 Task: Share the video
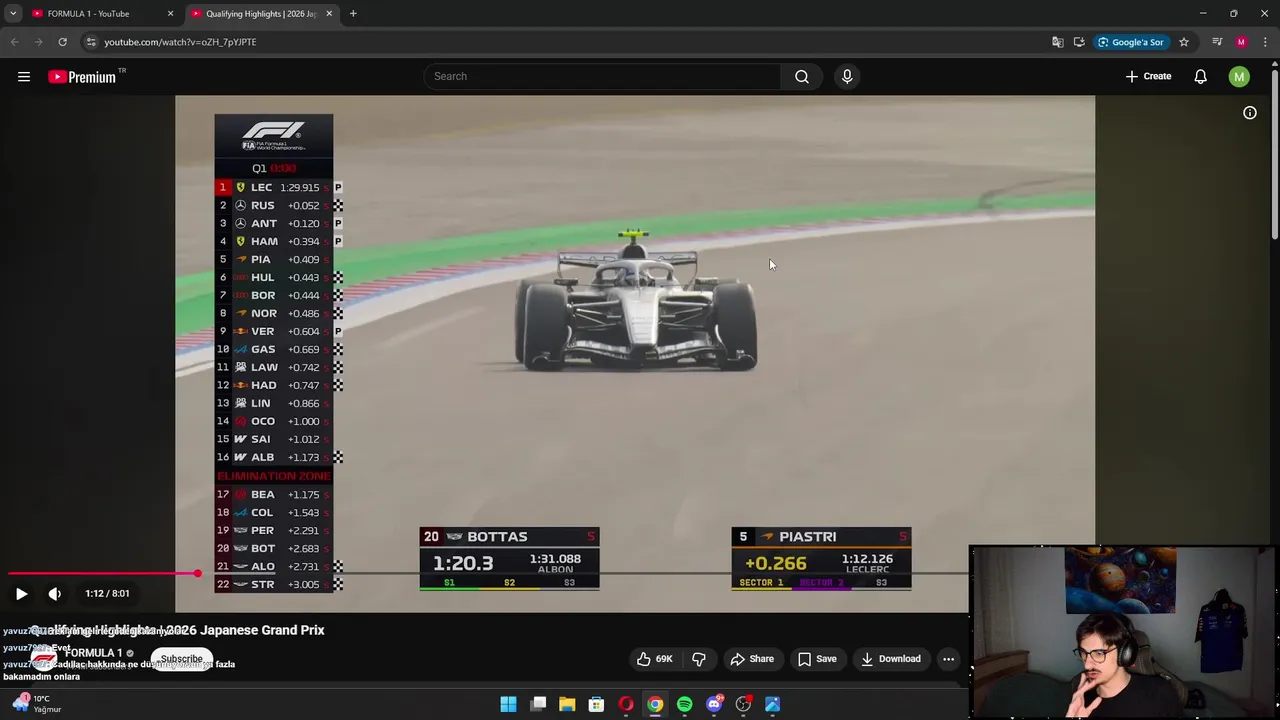pos(752,659)
